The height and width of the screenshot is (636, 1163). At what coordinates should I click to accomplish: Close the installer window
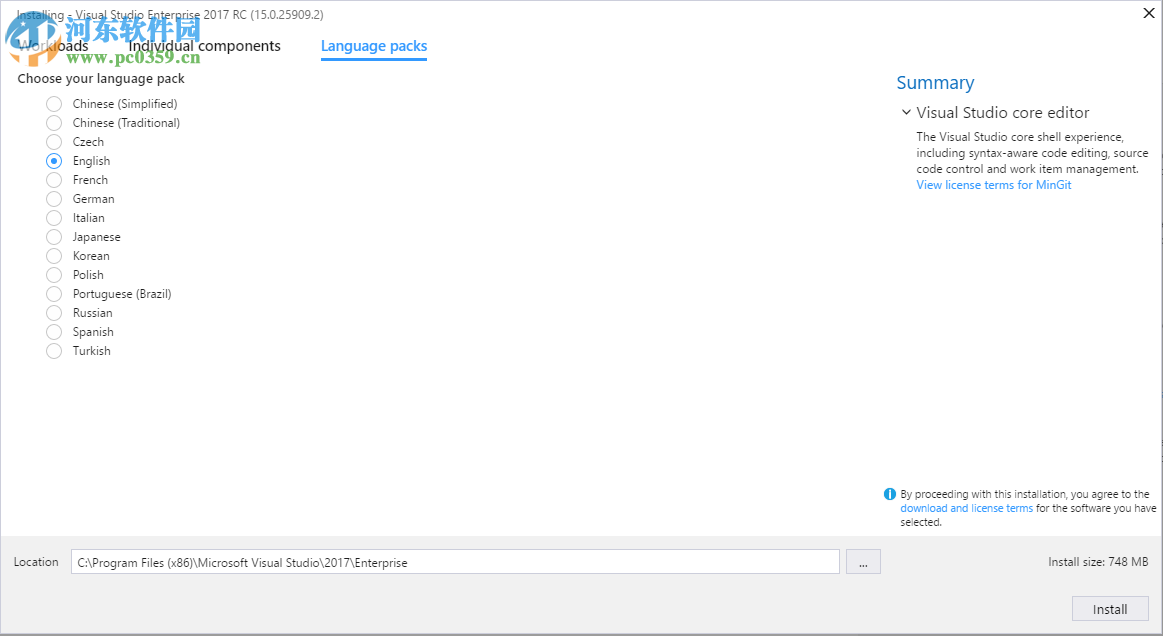pyautogui.click(x=1149, y=13)
